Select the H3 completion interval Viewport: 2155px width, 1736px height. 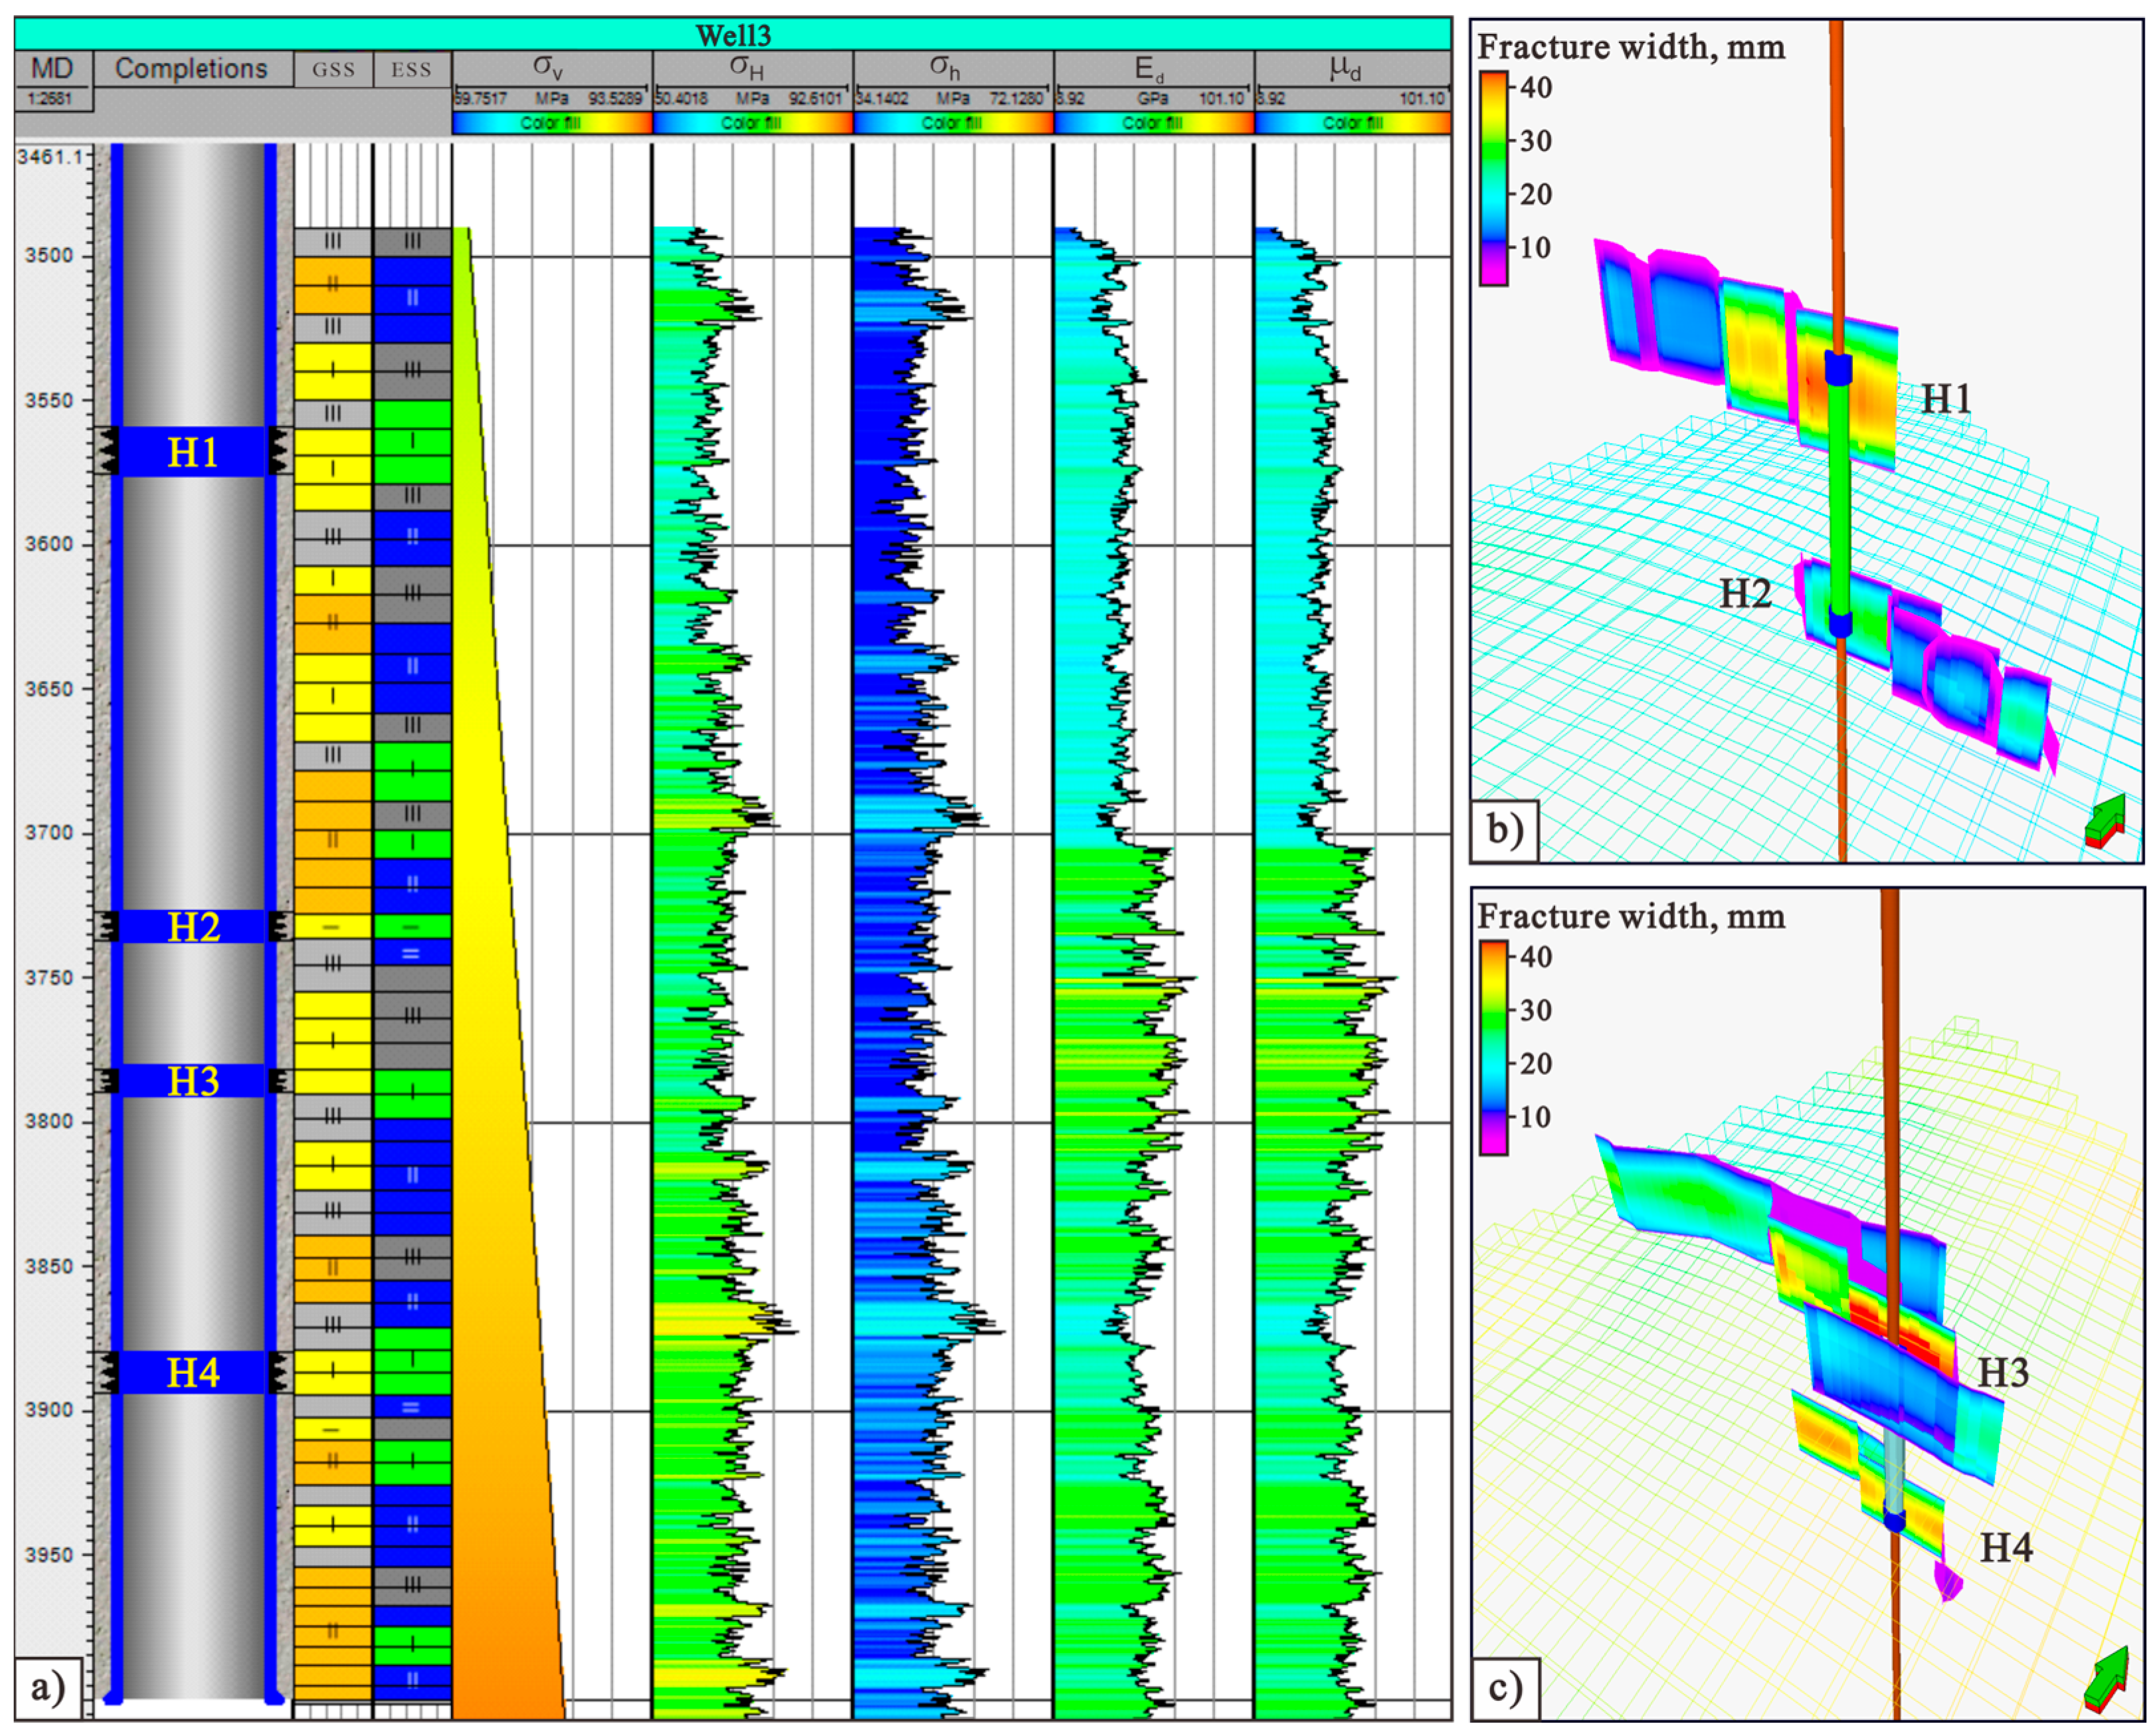(x=192, y=1081)
